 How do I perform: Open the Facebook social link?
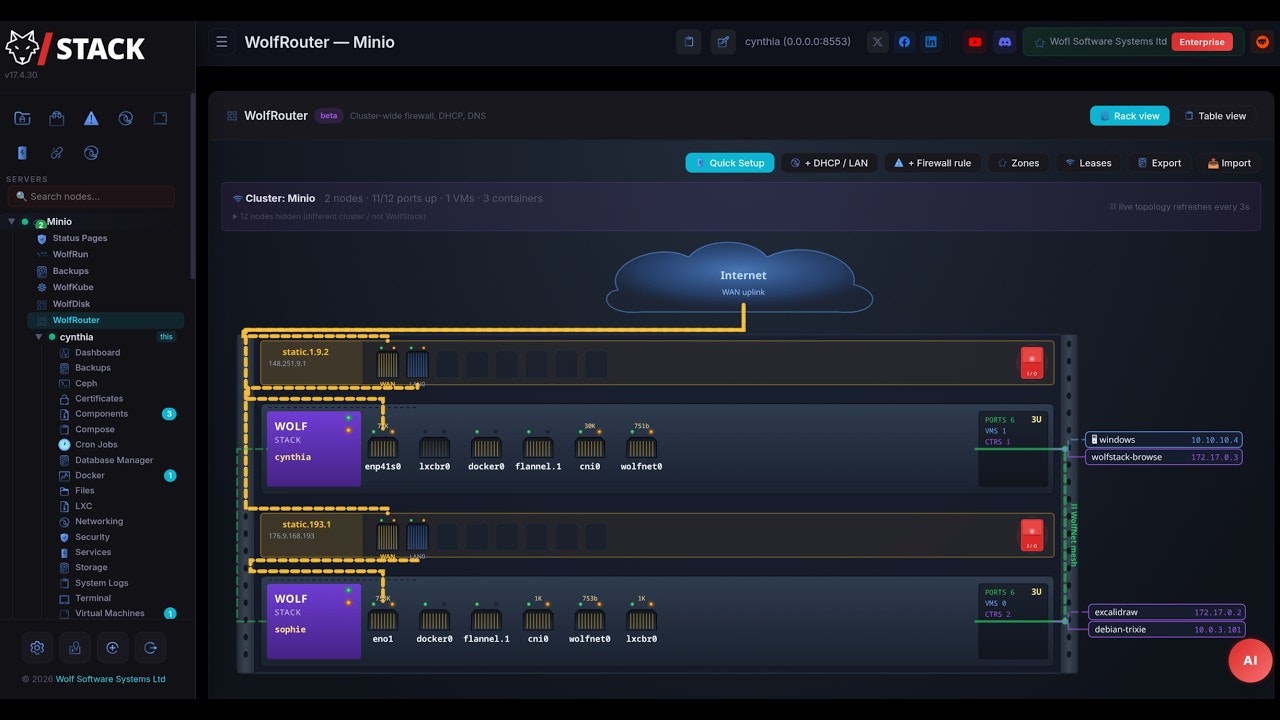[x=904, y=42]
